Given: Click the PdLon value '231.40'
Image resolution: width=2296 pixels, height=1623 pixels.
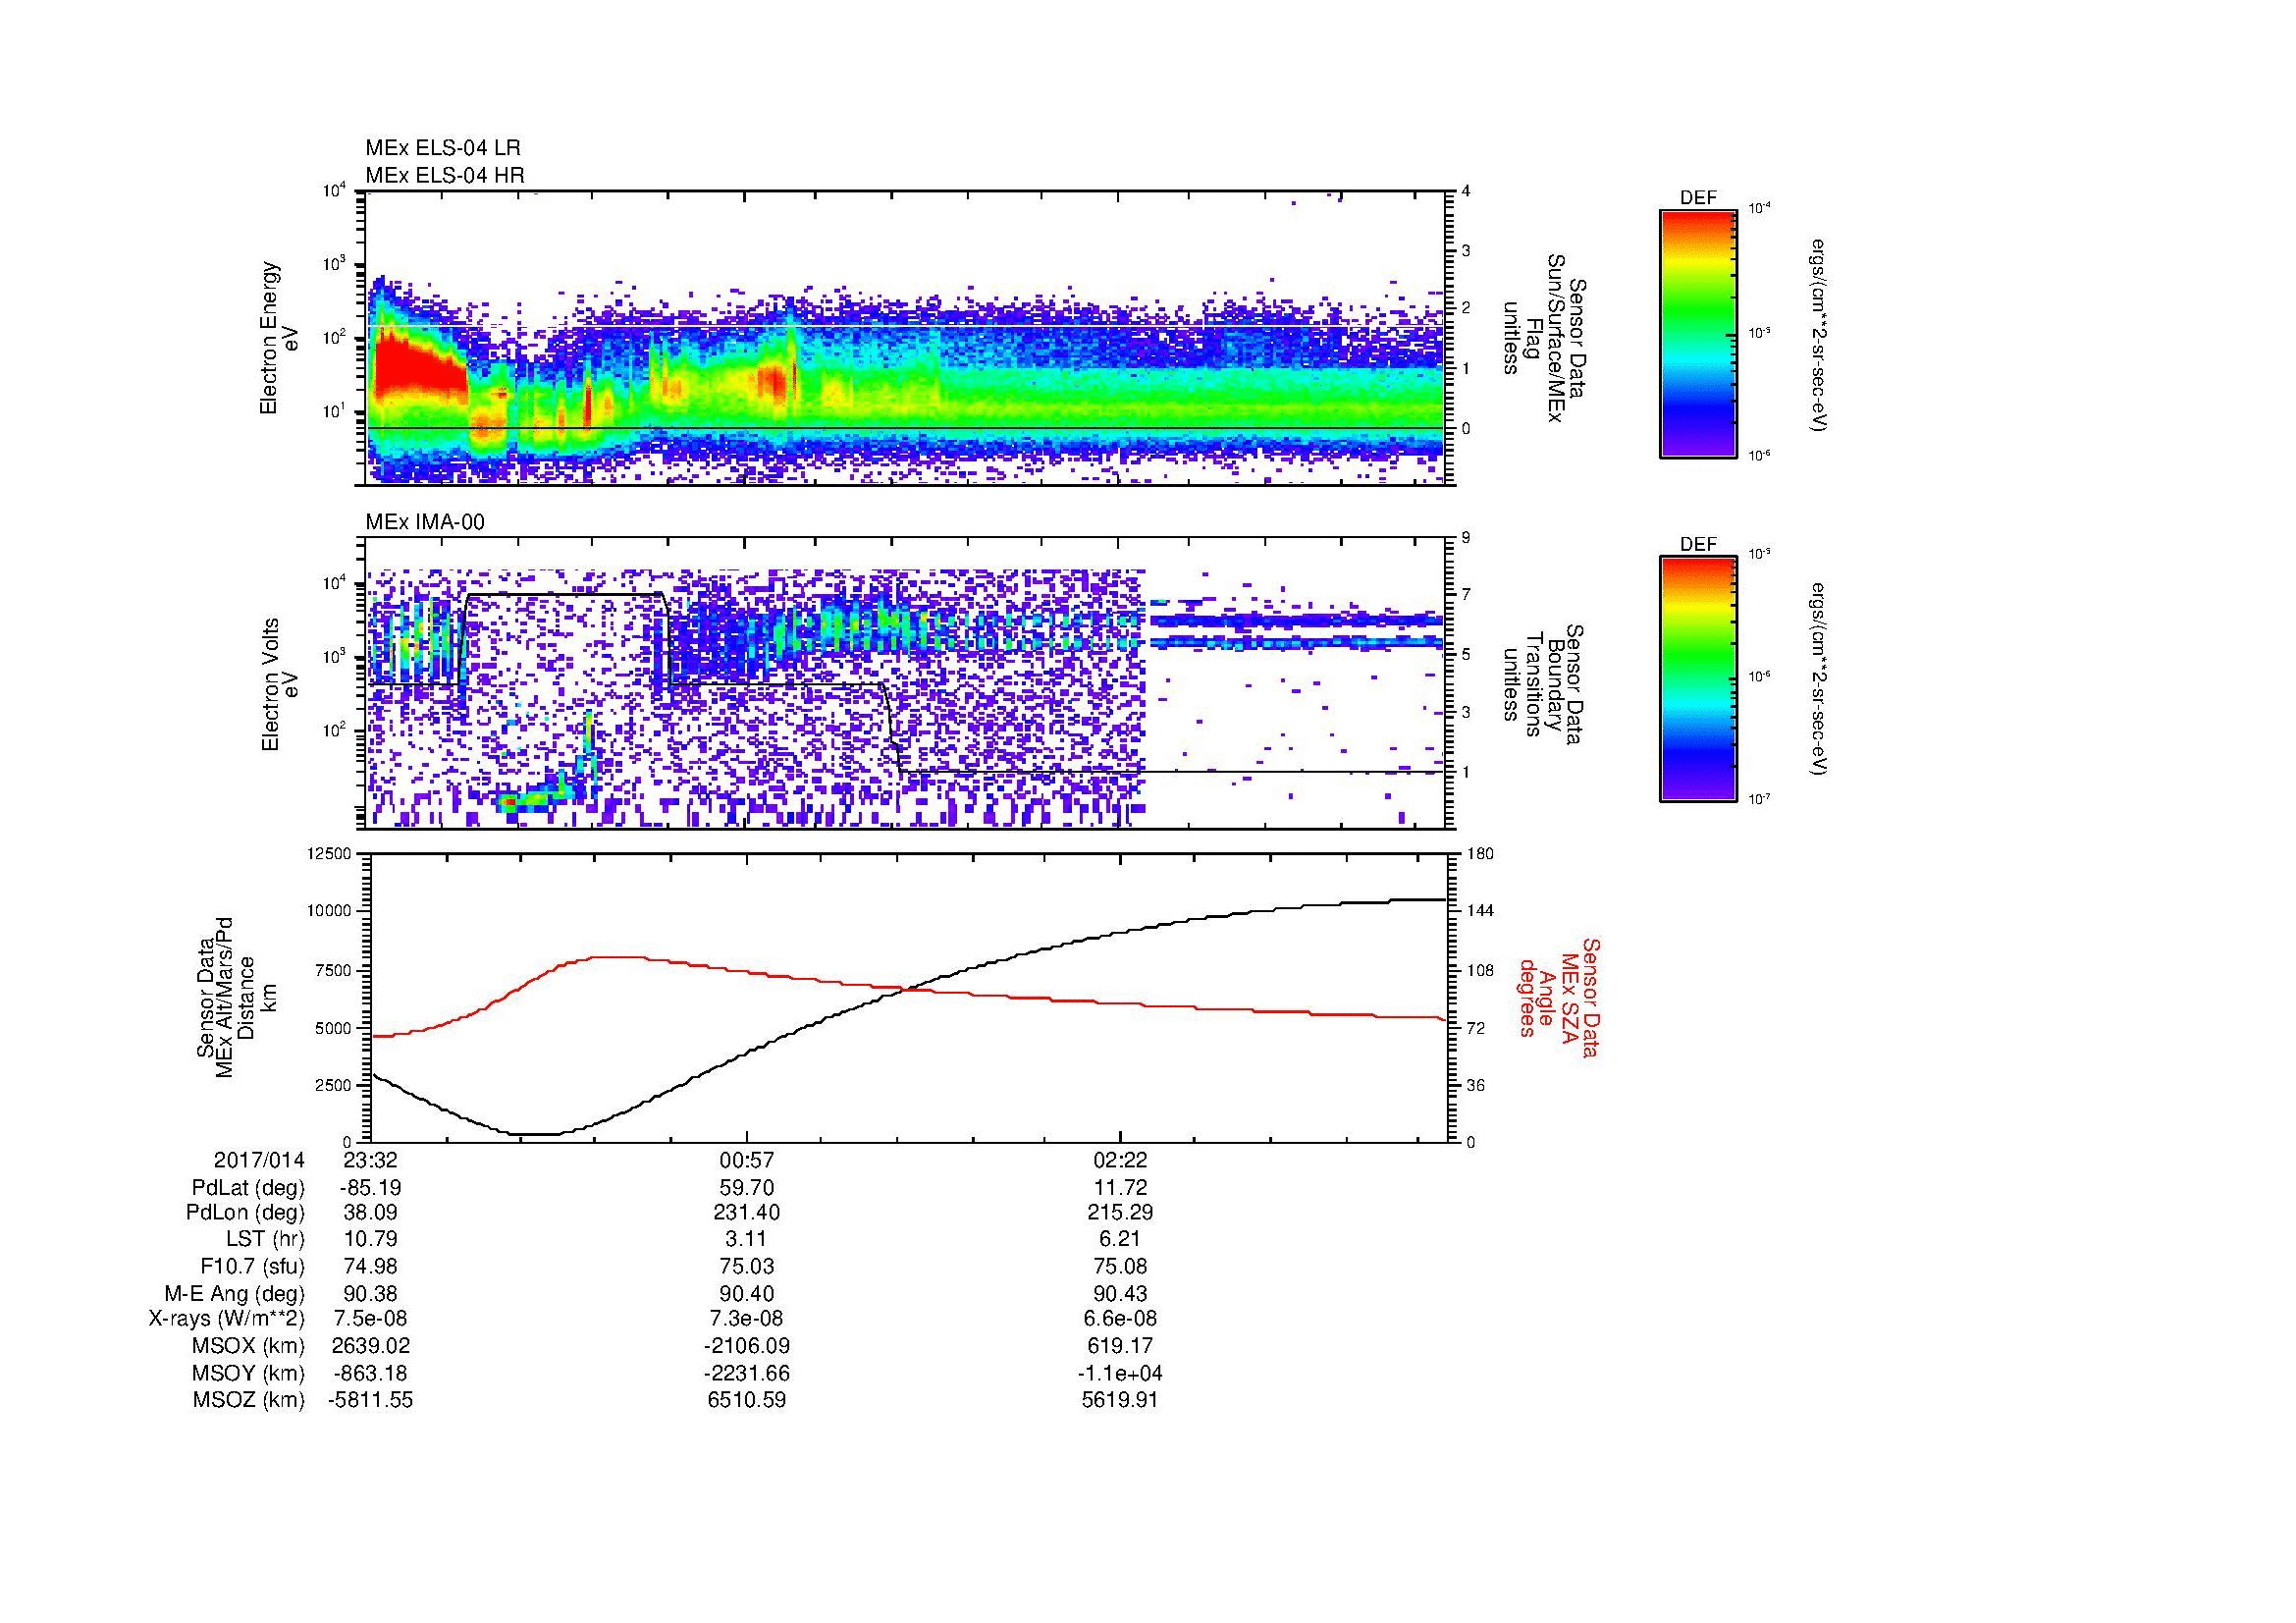Looking at the screenshot, I should click(747, 1213).
